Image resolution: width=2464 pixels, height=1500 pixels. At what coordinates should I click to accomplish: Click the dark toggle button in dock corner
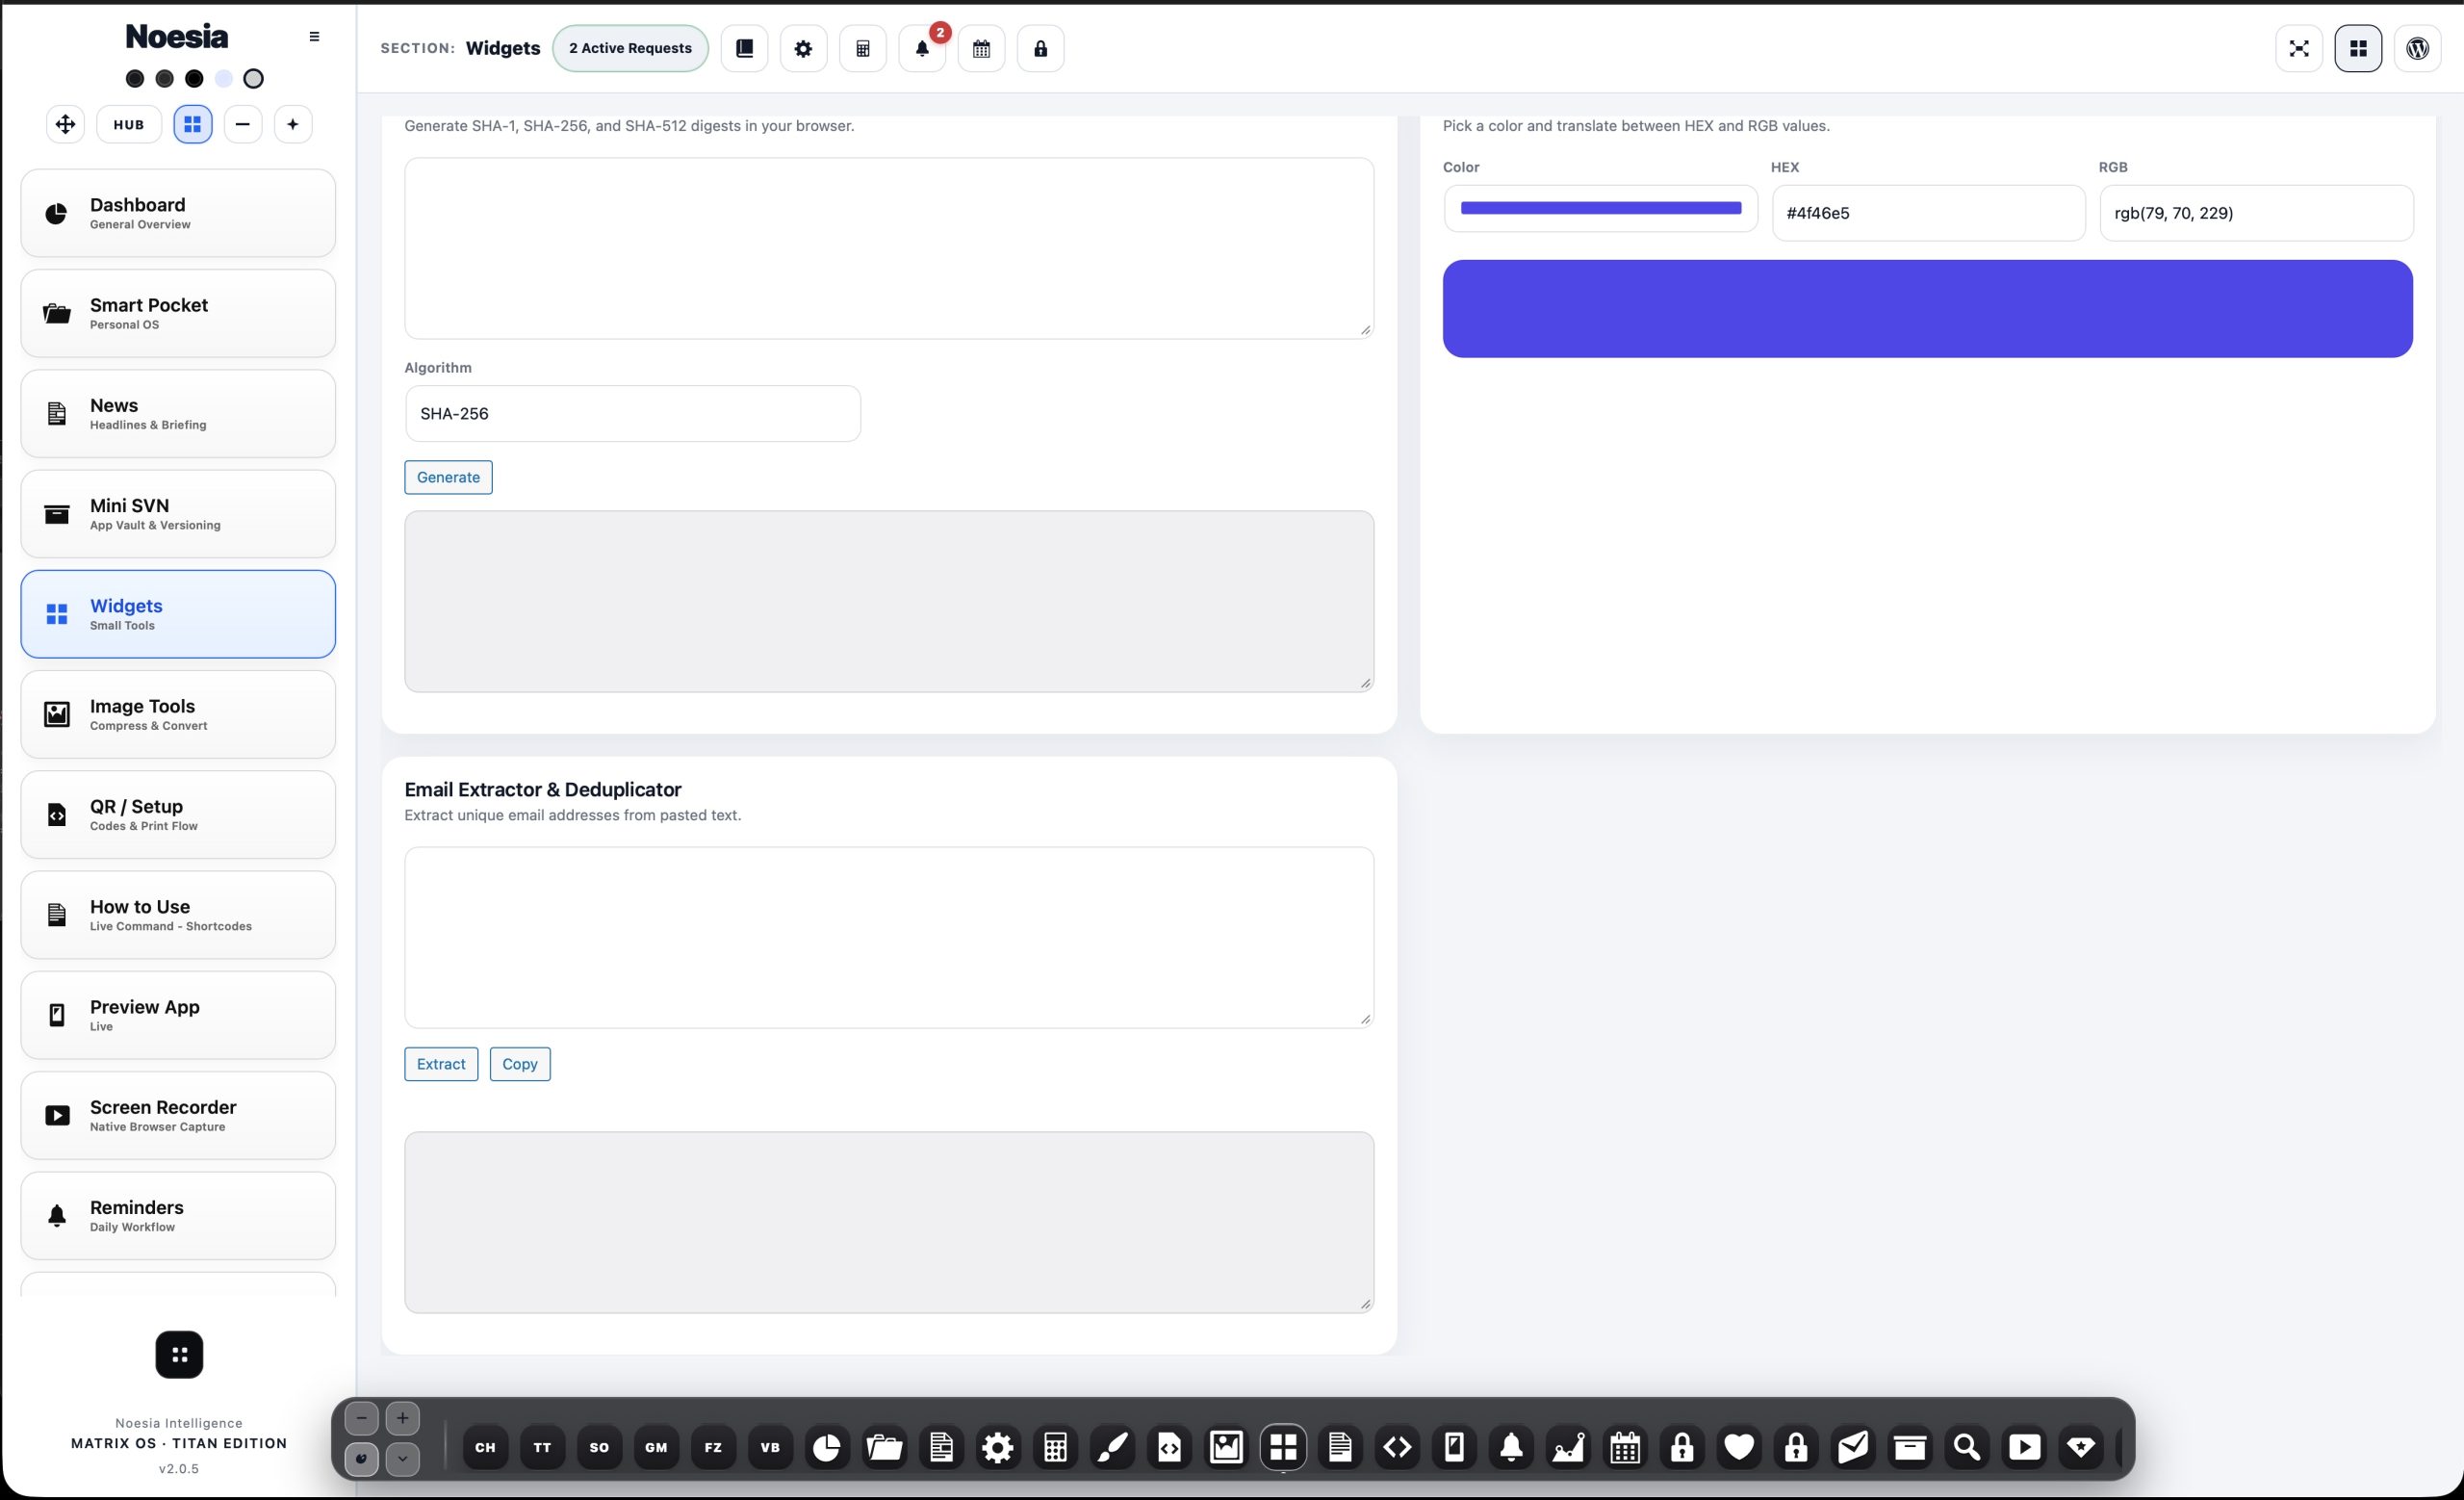point(362,1458)
